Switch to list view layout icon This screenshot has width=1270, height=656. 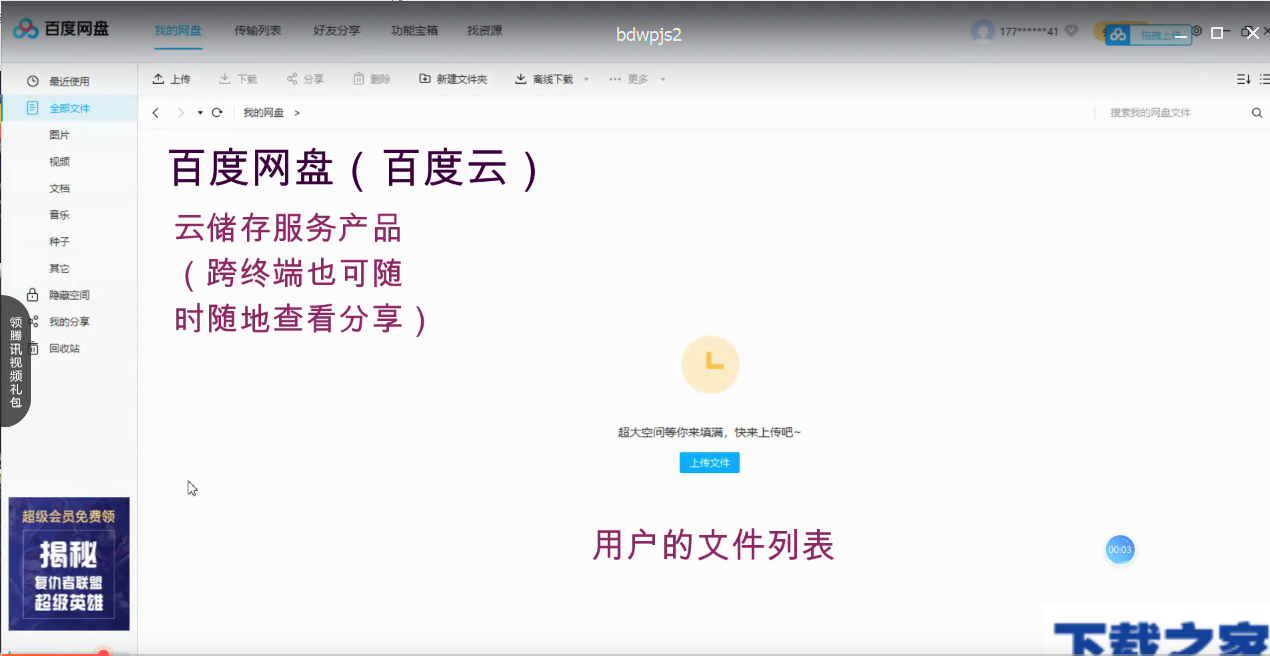point(1263,78)
